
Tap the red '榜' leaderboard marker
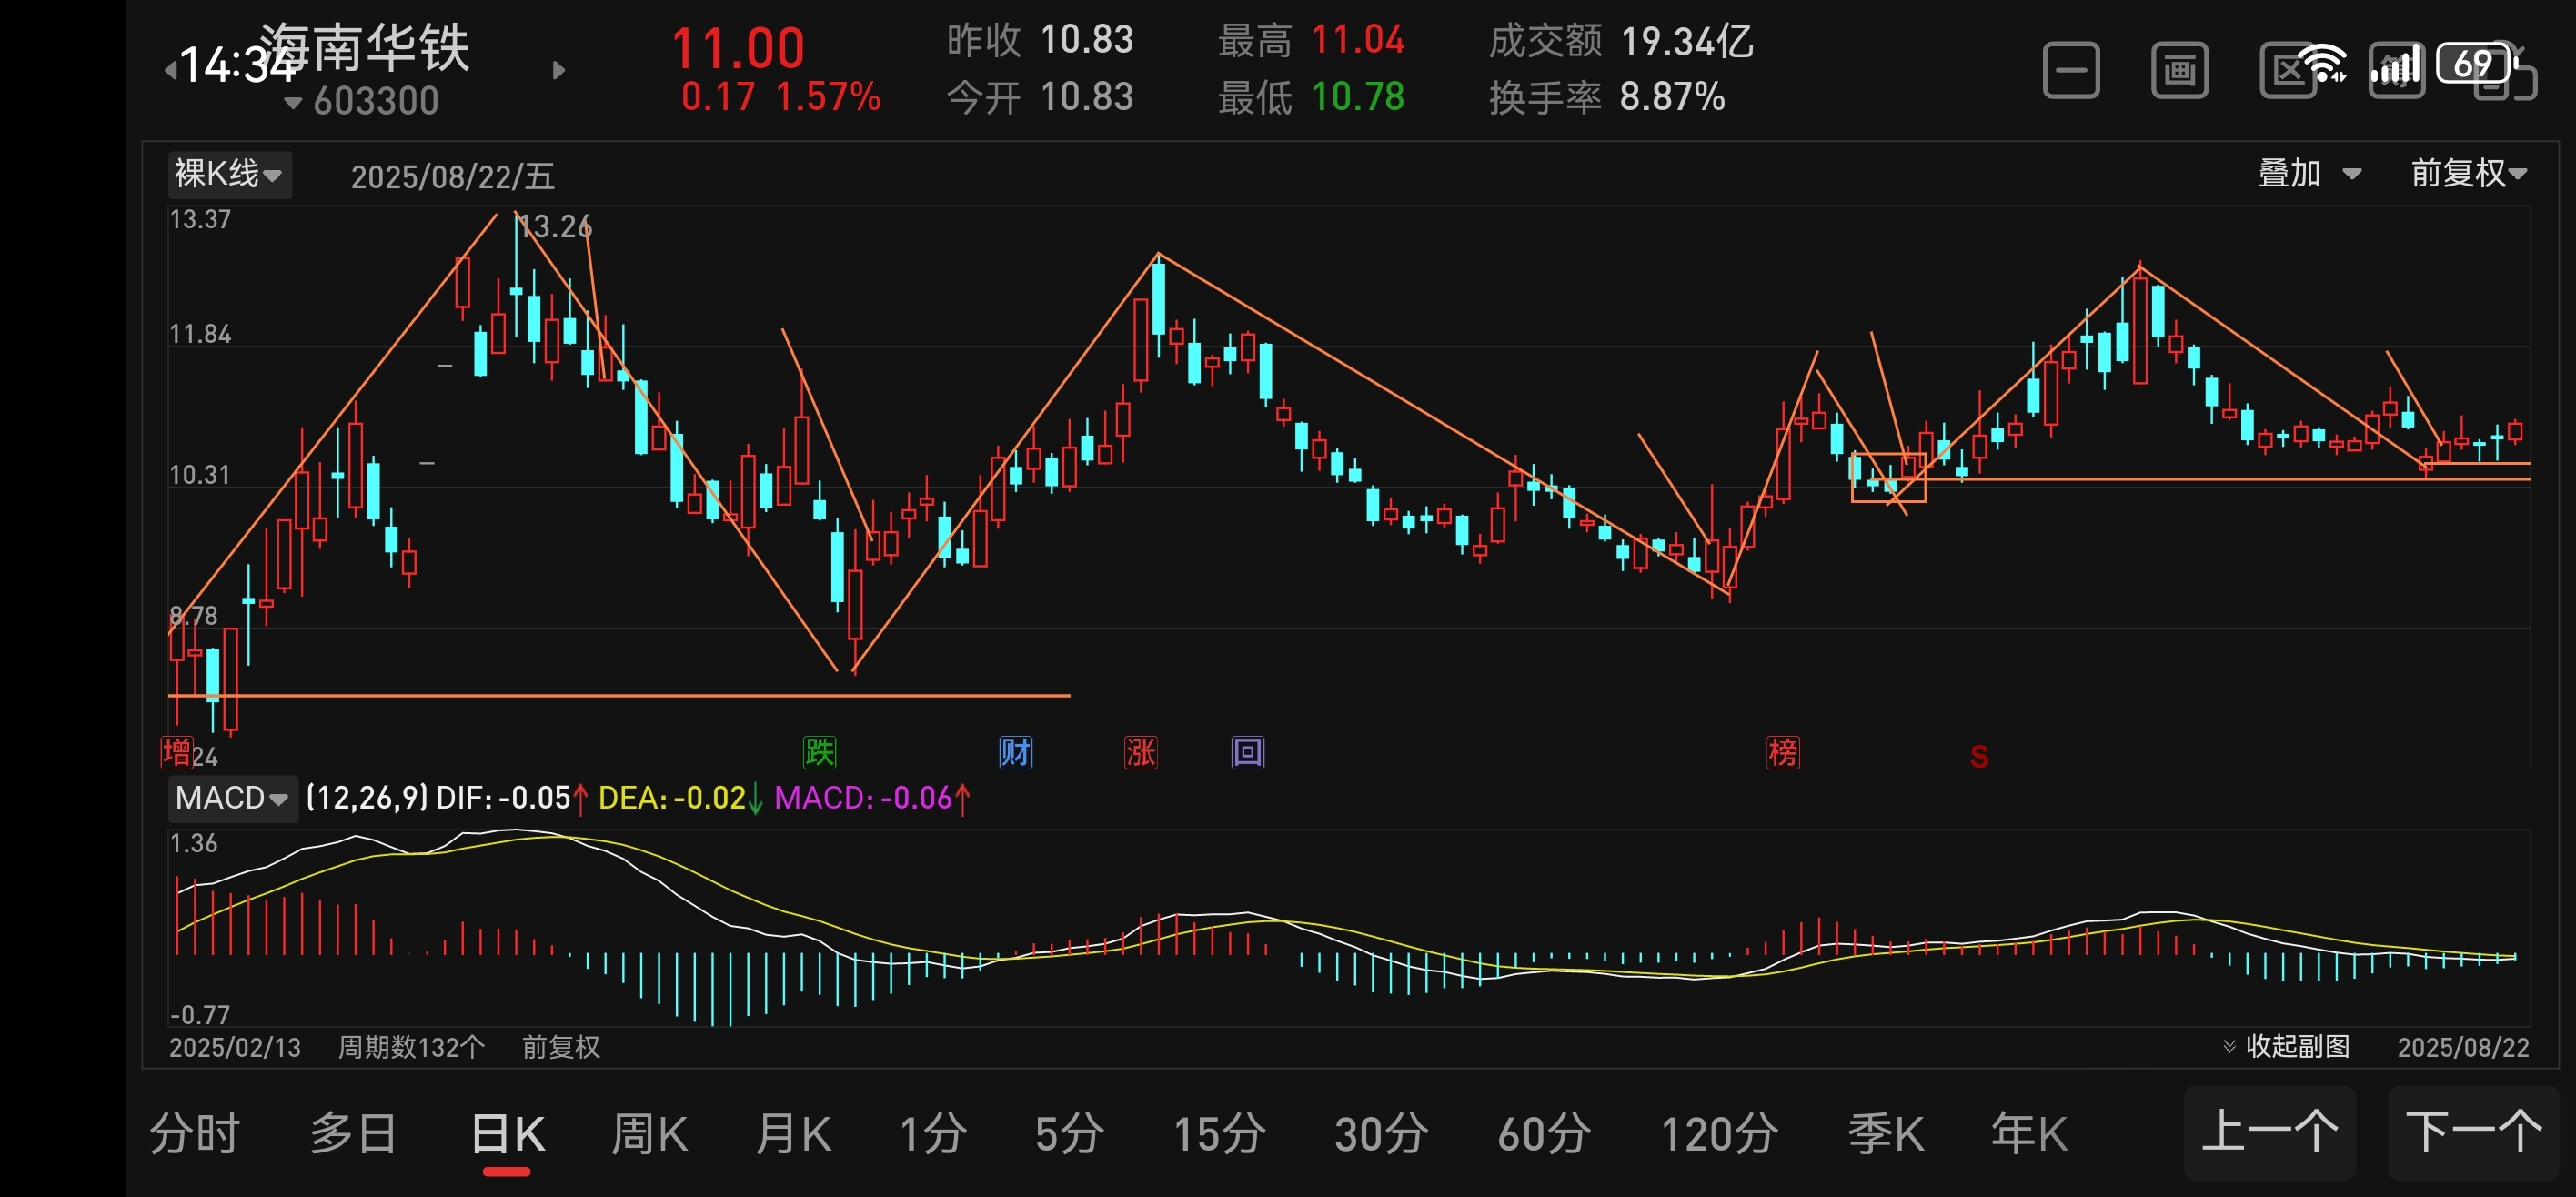[1782, 752]
